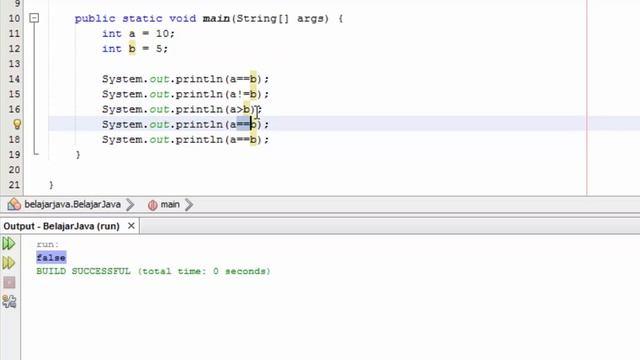Expand the chevron after main breadcrumb

click(189, 204)
